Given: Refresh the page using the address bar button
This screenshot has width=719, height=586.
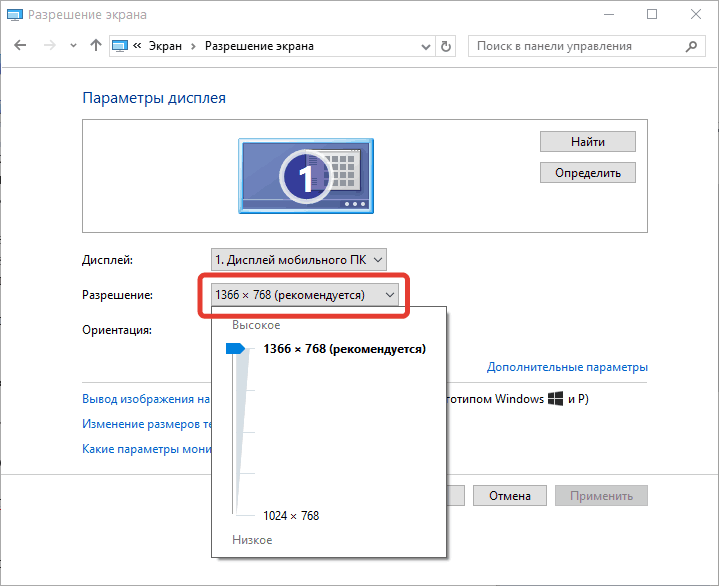Looking at the screenshot, I should 446,46.
